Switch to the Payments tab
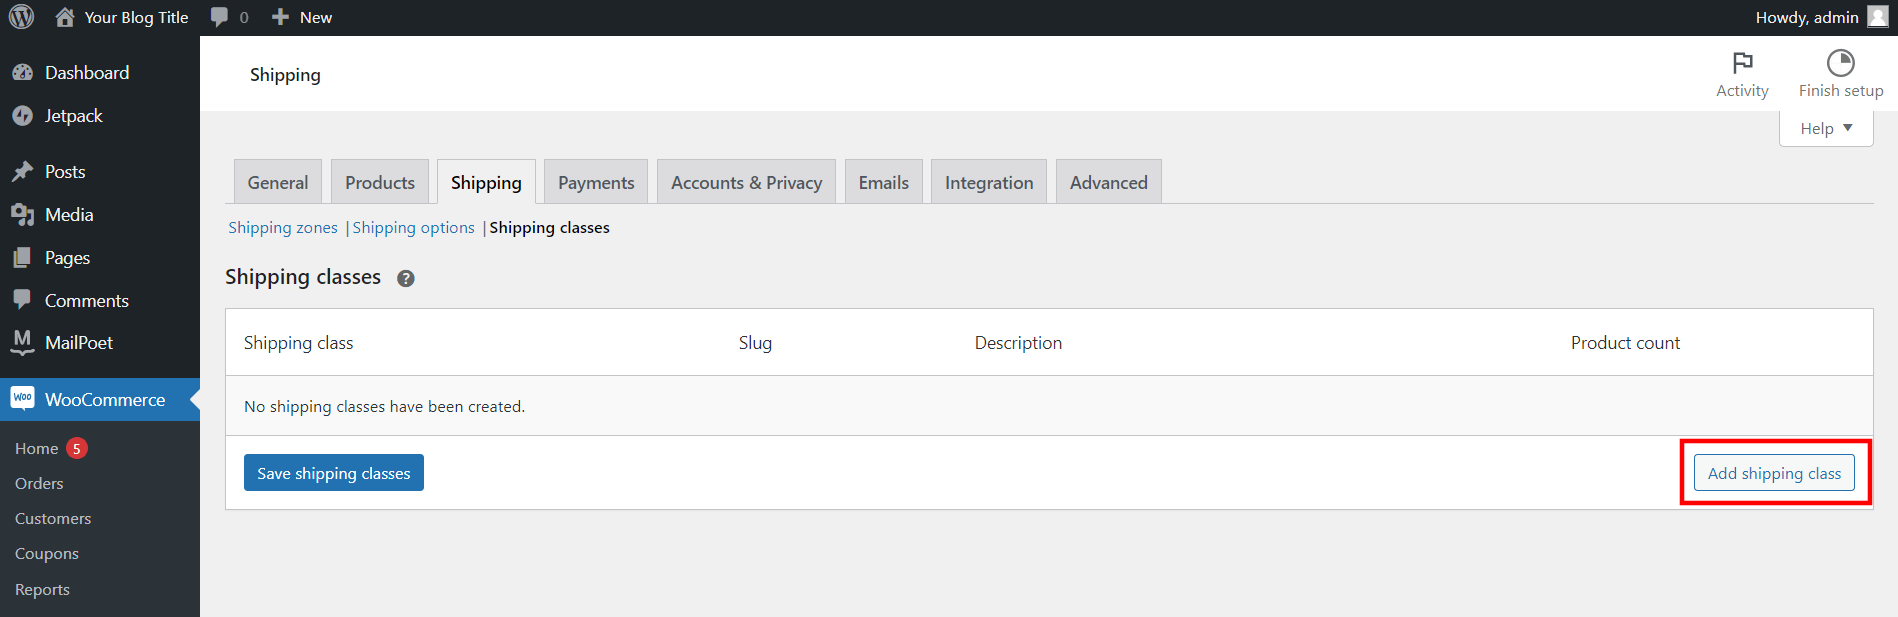This screenshot has height=617, width=1898. [x=596, y=182]
